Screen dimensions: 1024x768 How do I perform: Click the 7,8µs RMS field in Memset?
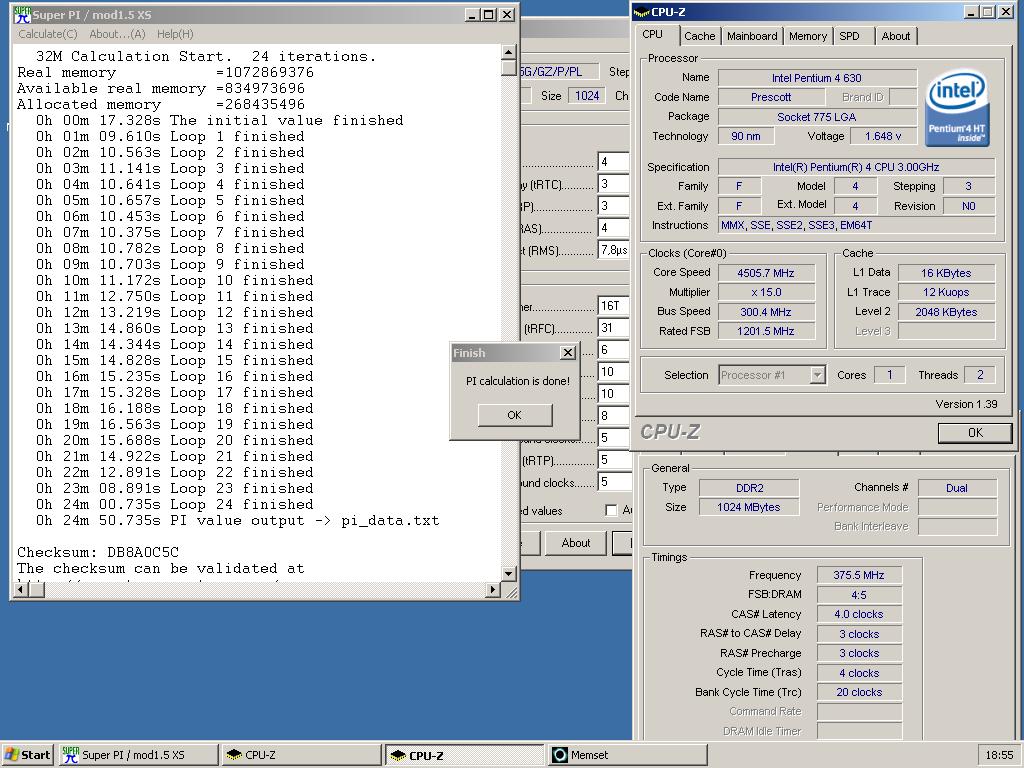pos(613,249)
